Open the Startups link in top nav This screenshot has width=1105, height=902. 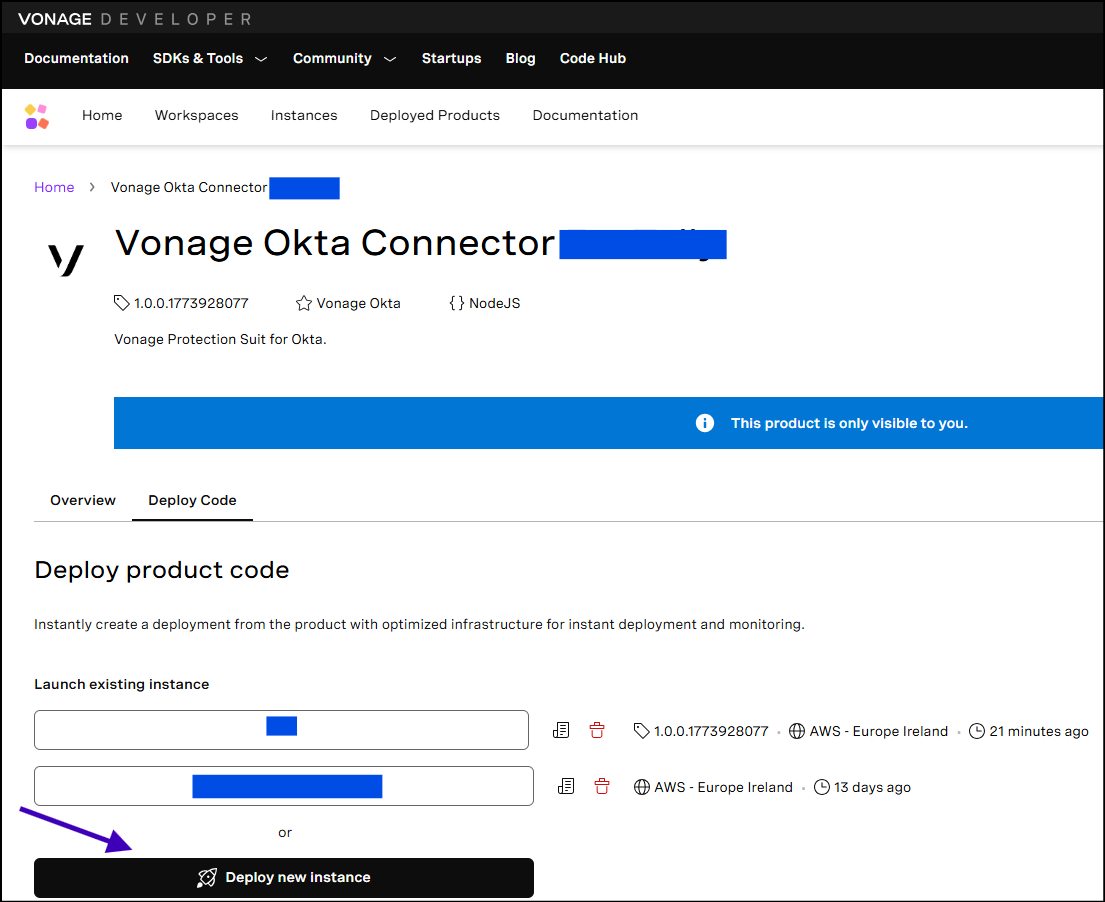[x=452, y=58]
